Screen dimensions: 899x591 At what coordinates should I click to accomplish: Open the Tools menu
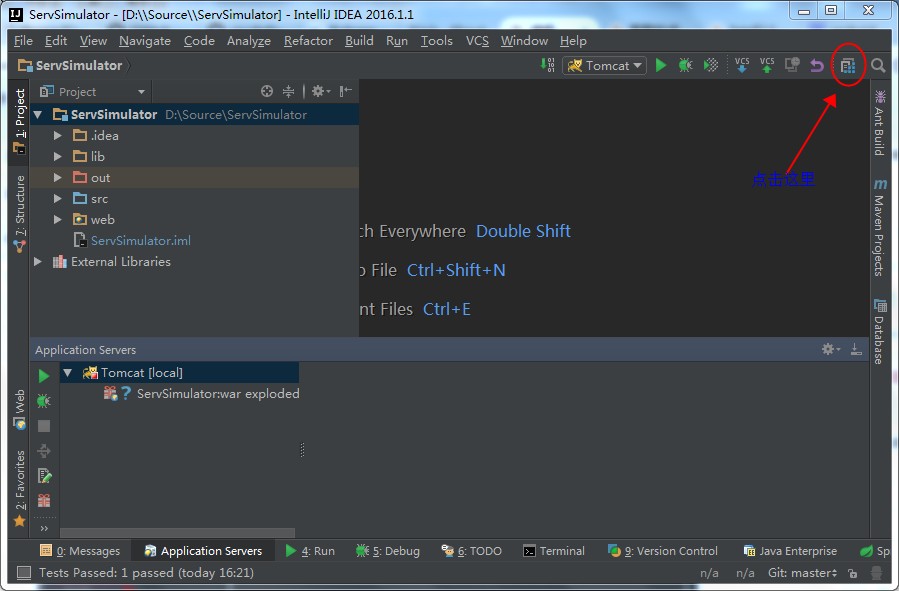coord(437,41)
